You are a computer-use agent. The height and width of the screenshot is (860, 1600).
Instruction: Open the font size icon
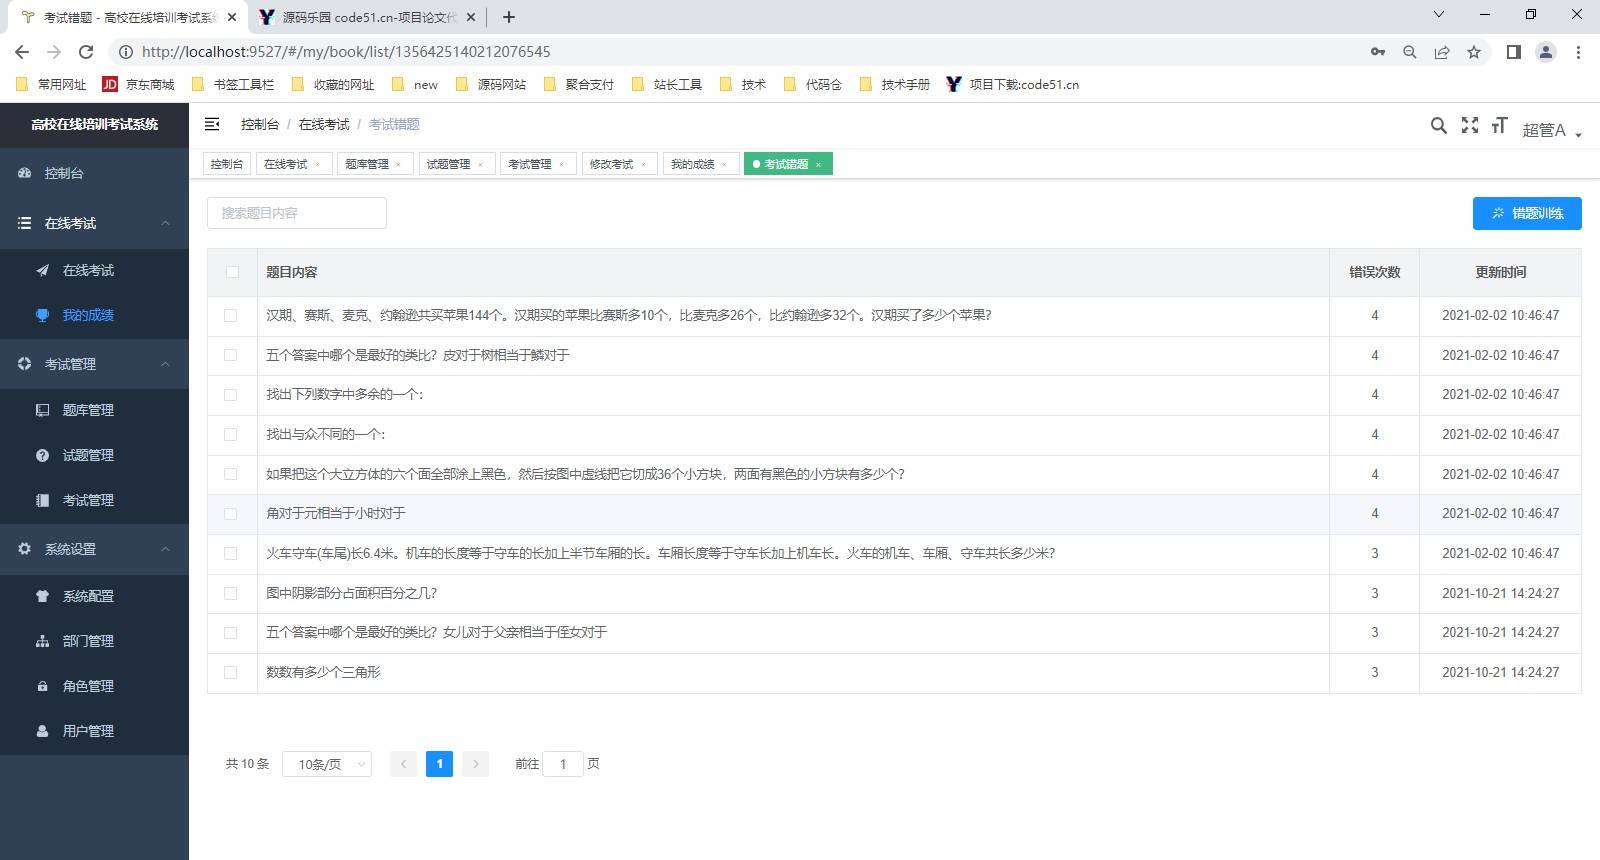(1499, 125)
